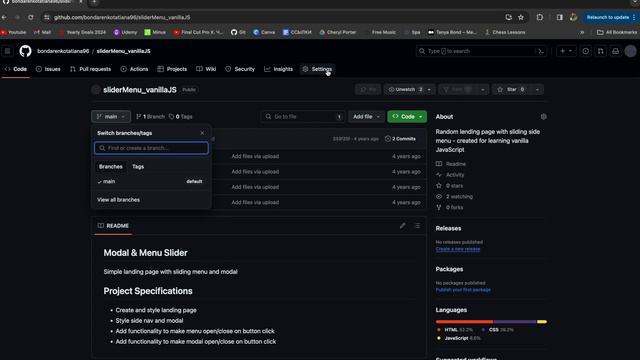Viewport: 640px width, 360px height.
Task: Switch to the Code tab
Action: (16, 69)
